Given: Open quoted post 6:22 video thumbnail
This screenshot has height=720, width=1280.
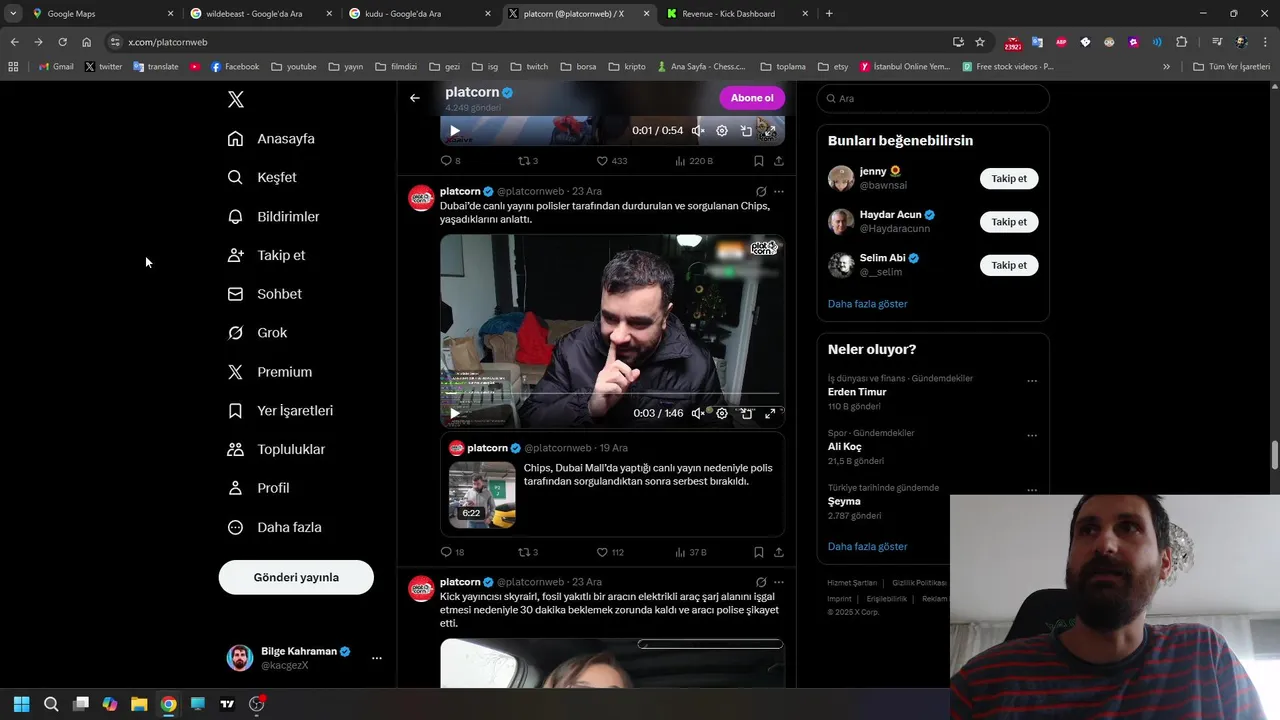Looking at the screenshot, I should [482, 494].
